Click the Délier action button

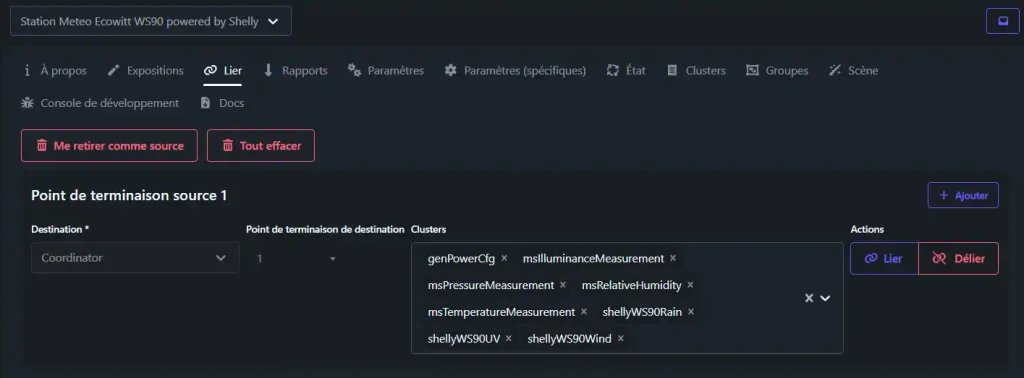(958, 259)
